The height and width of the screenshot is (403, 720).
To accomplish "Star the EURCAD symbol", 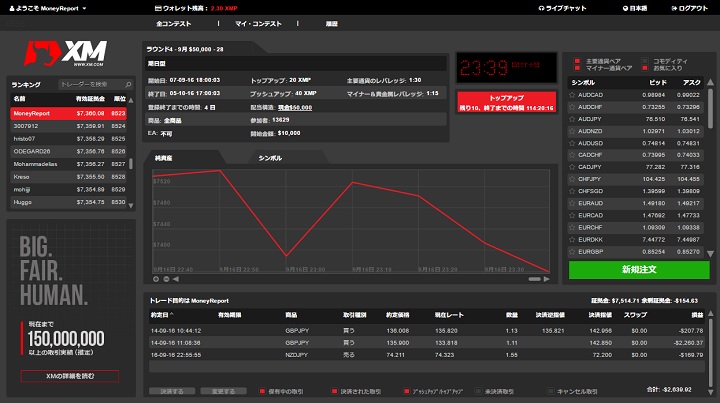I will [x=572, y=215].
